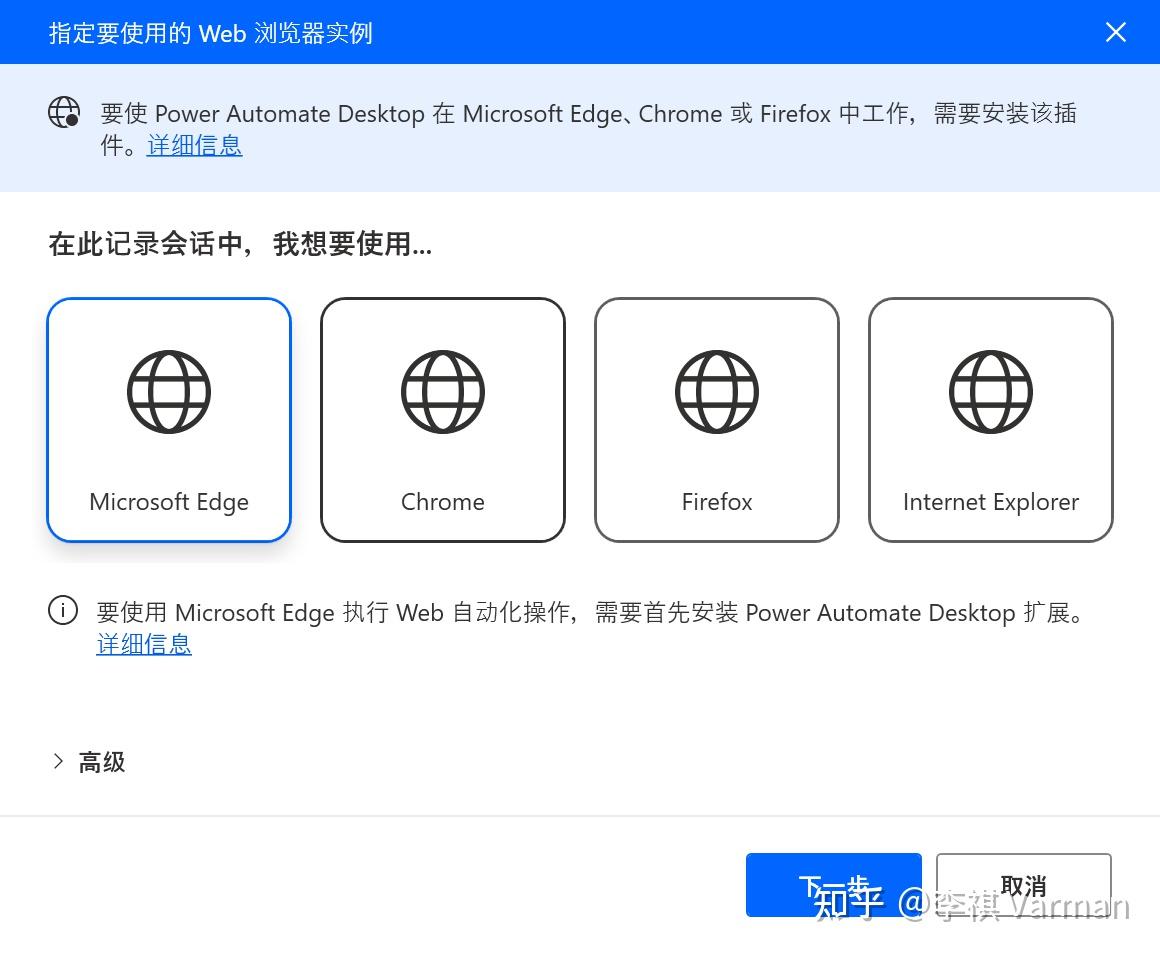Viewport: 1160px width, 953px height.
Task: Click the Internet Explorer globe icon
Action: [990, 391]
